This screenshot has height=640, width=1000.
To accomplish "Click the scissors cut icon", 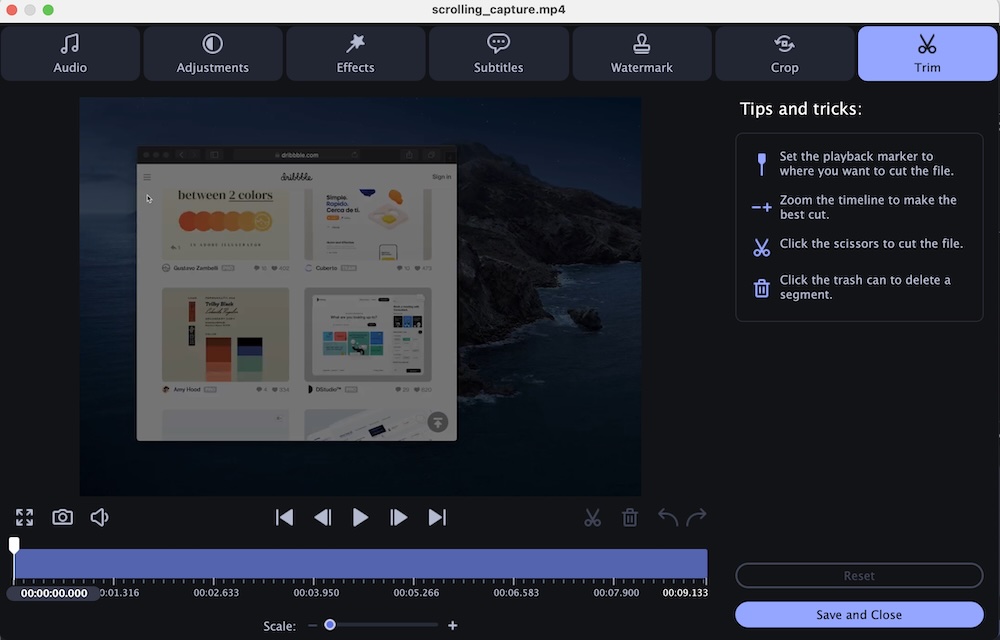I will (x=593, y=517).
